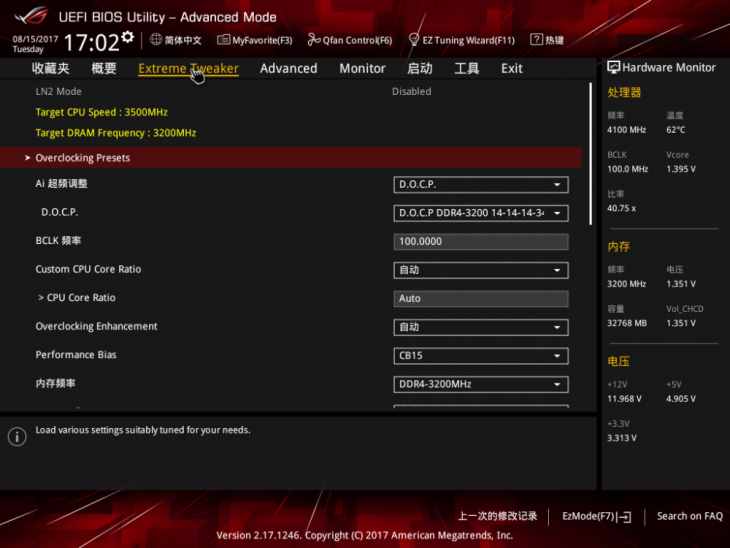Click the 40.75 x ratio value
730x548 pixels.
pyautogui.click(x=622, y=208)
